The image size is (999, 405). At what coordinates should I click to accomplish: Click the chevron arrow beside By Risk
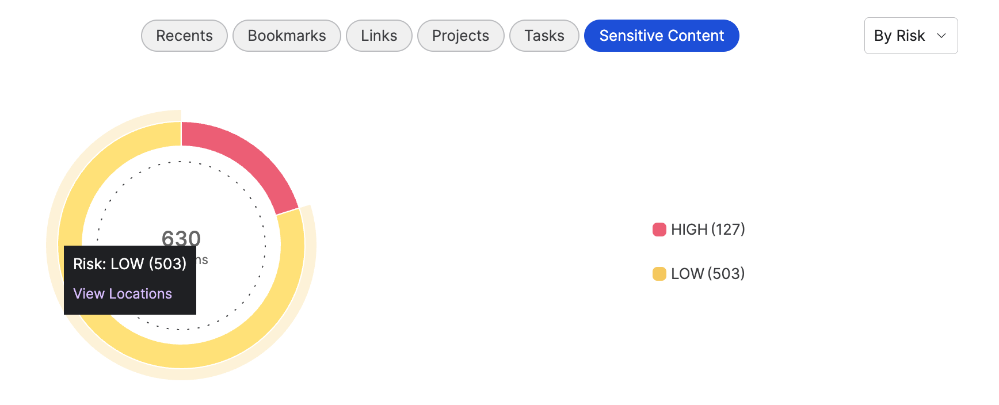click(942, 36)
